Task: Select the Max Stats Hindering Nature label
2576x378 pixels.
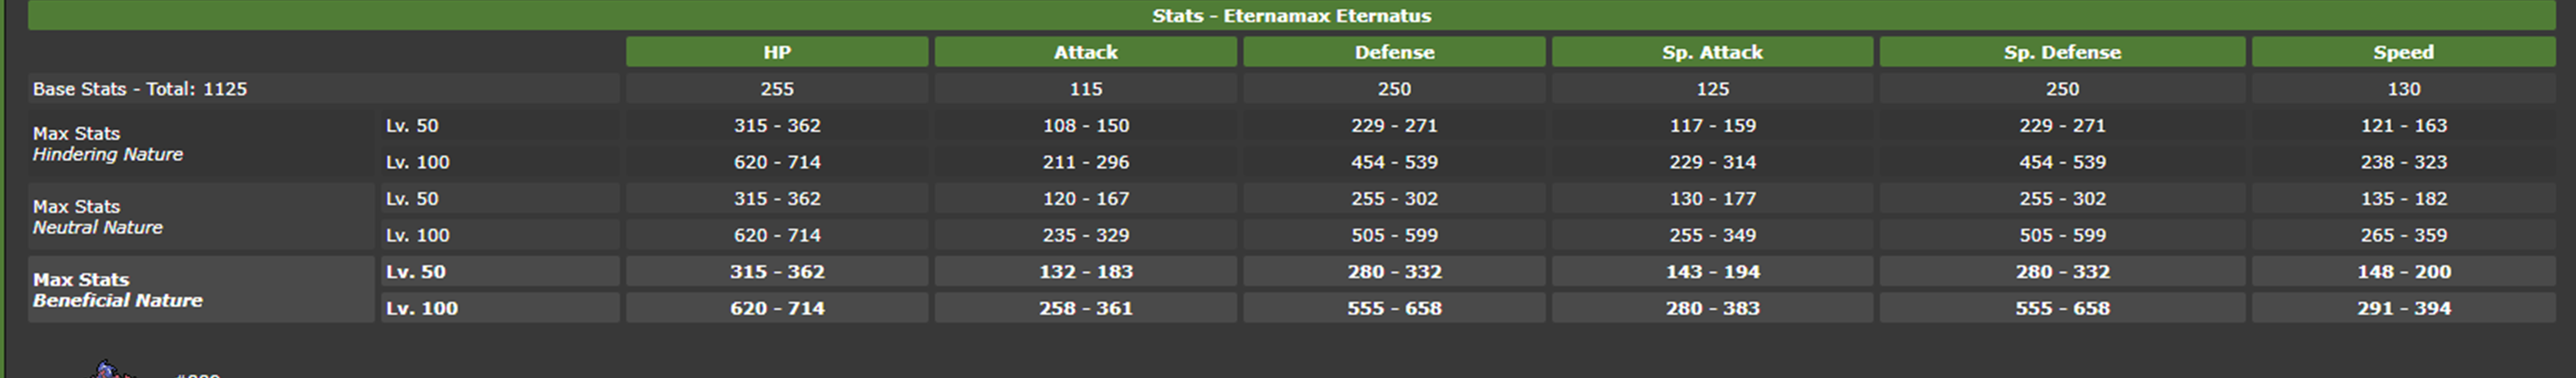Action: (108, 144)
